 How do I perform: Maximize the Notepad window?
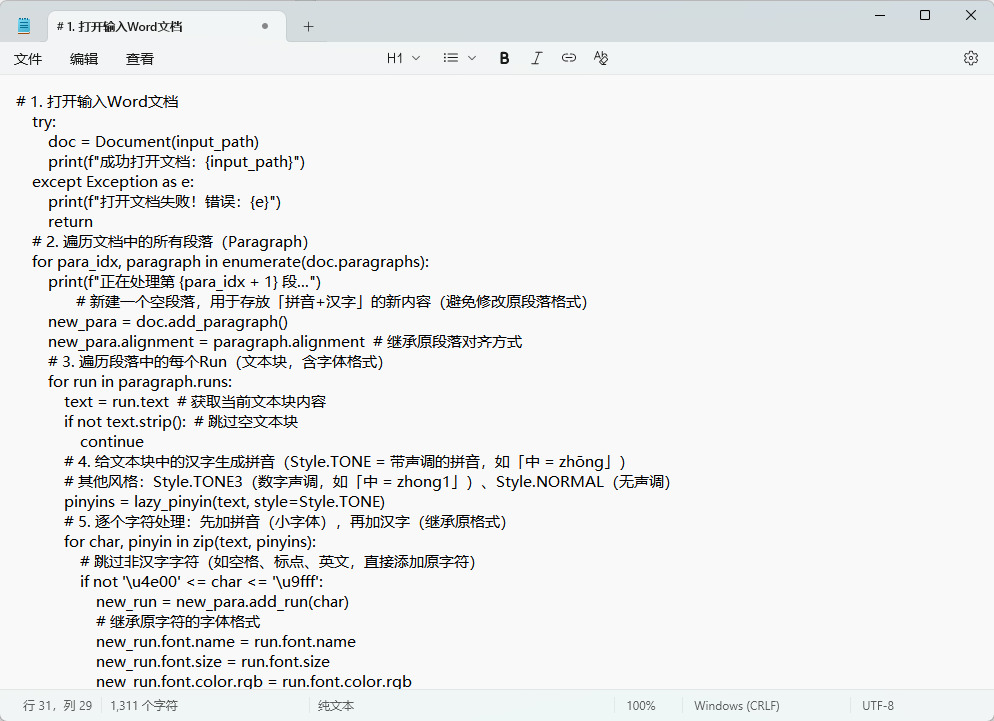click(x=925, y=15)
